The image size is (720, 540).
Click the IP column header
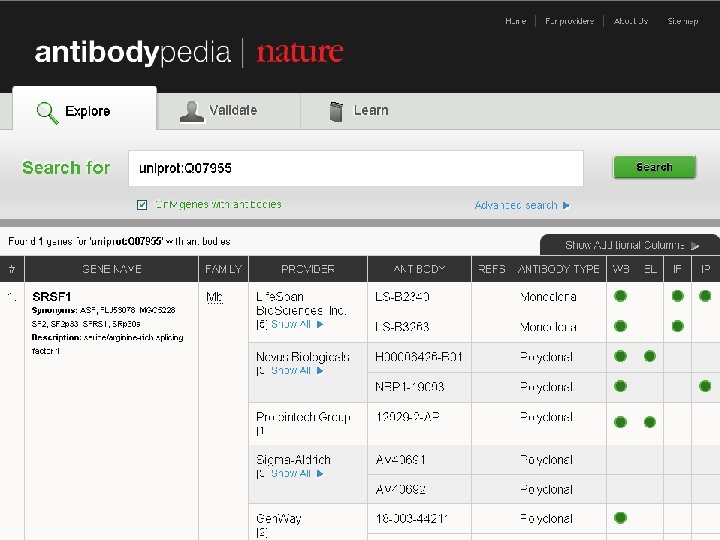tap(706, 269)
